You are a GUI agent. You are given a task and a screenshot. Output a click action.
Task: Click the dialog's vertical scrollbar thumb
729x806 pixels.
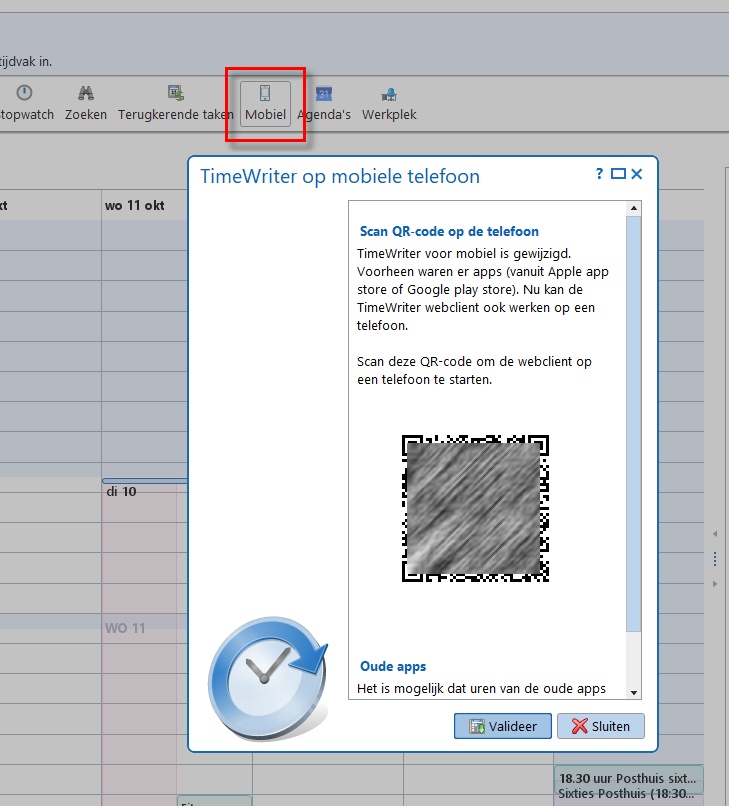[634, 424]
